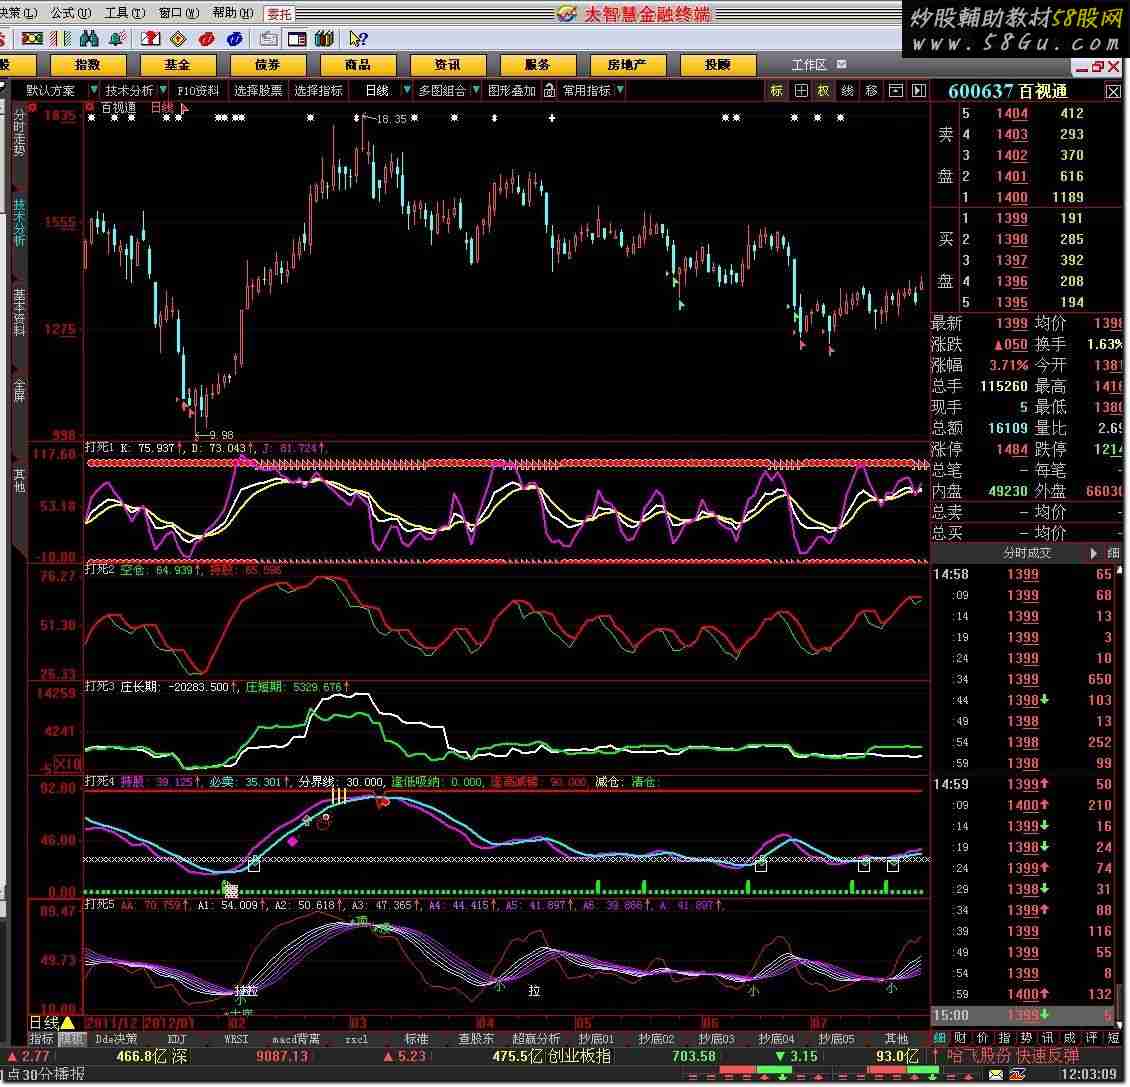Click the window layout toolbar icon
Screen dimensions: 1130x1087
296,39
